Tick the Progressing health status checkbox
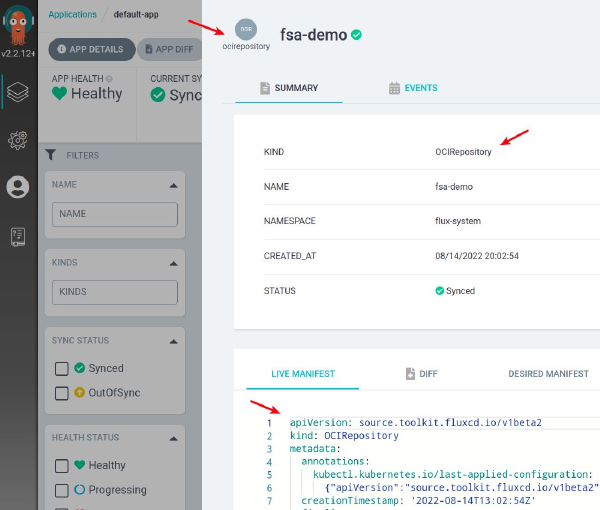 61,490
